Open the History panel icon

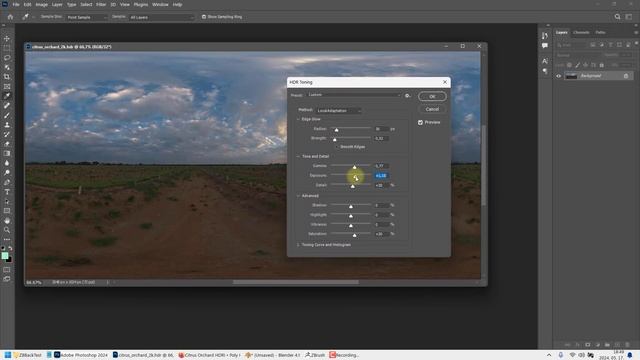click(545, 36)
